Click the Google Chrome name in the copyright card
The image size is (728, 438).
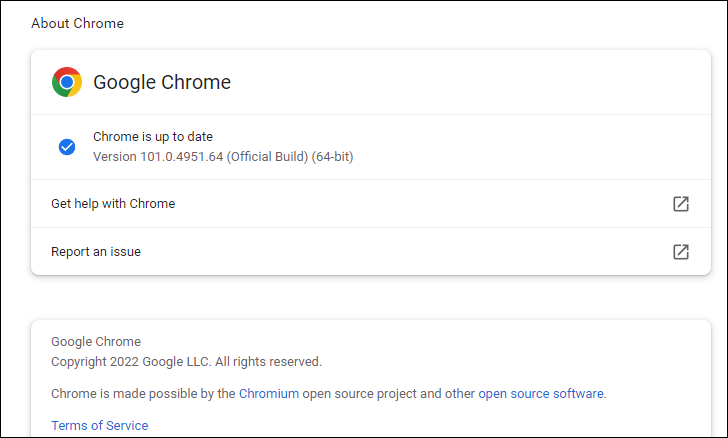click(x=96, y=342)
